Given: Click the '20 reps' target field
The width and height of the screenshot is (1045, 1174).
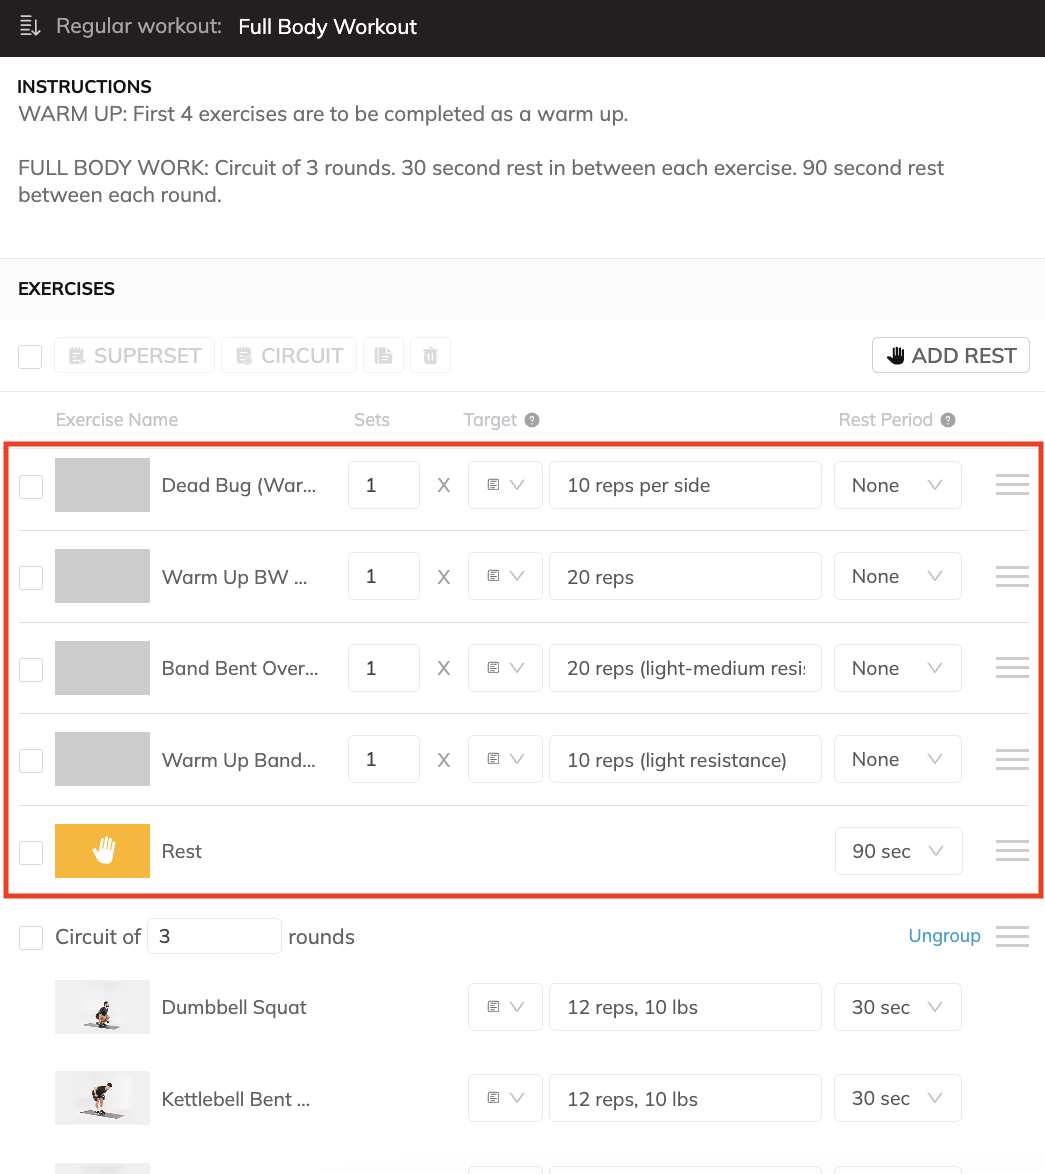Looking at the screenshot, I should click(x=685, y=577).
